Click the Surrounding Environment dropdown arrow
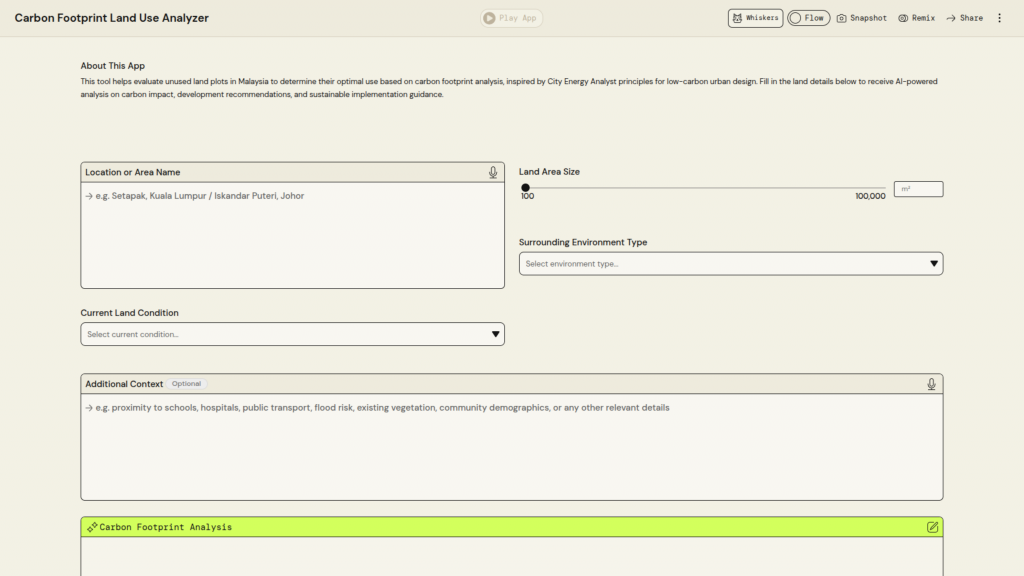1024x576 pixels. pyautogui.click(x=934, y=264)
